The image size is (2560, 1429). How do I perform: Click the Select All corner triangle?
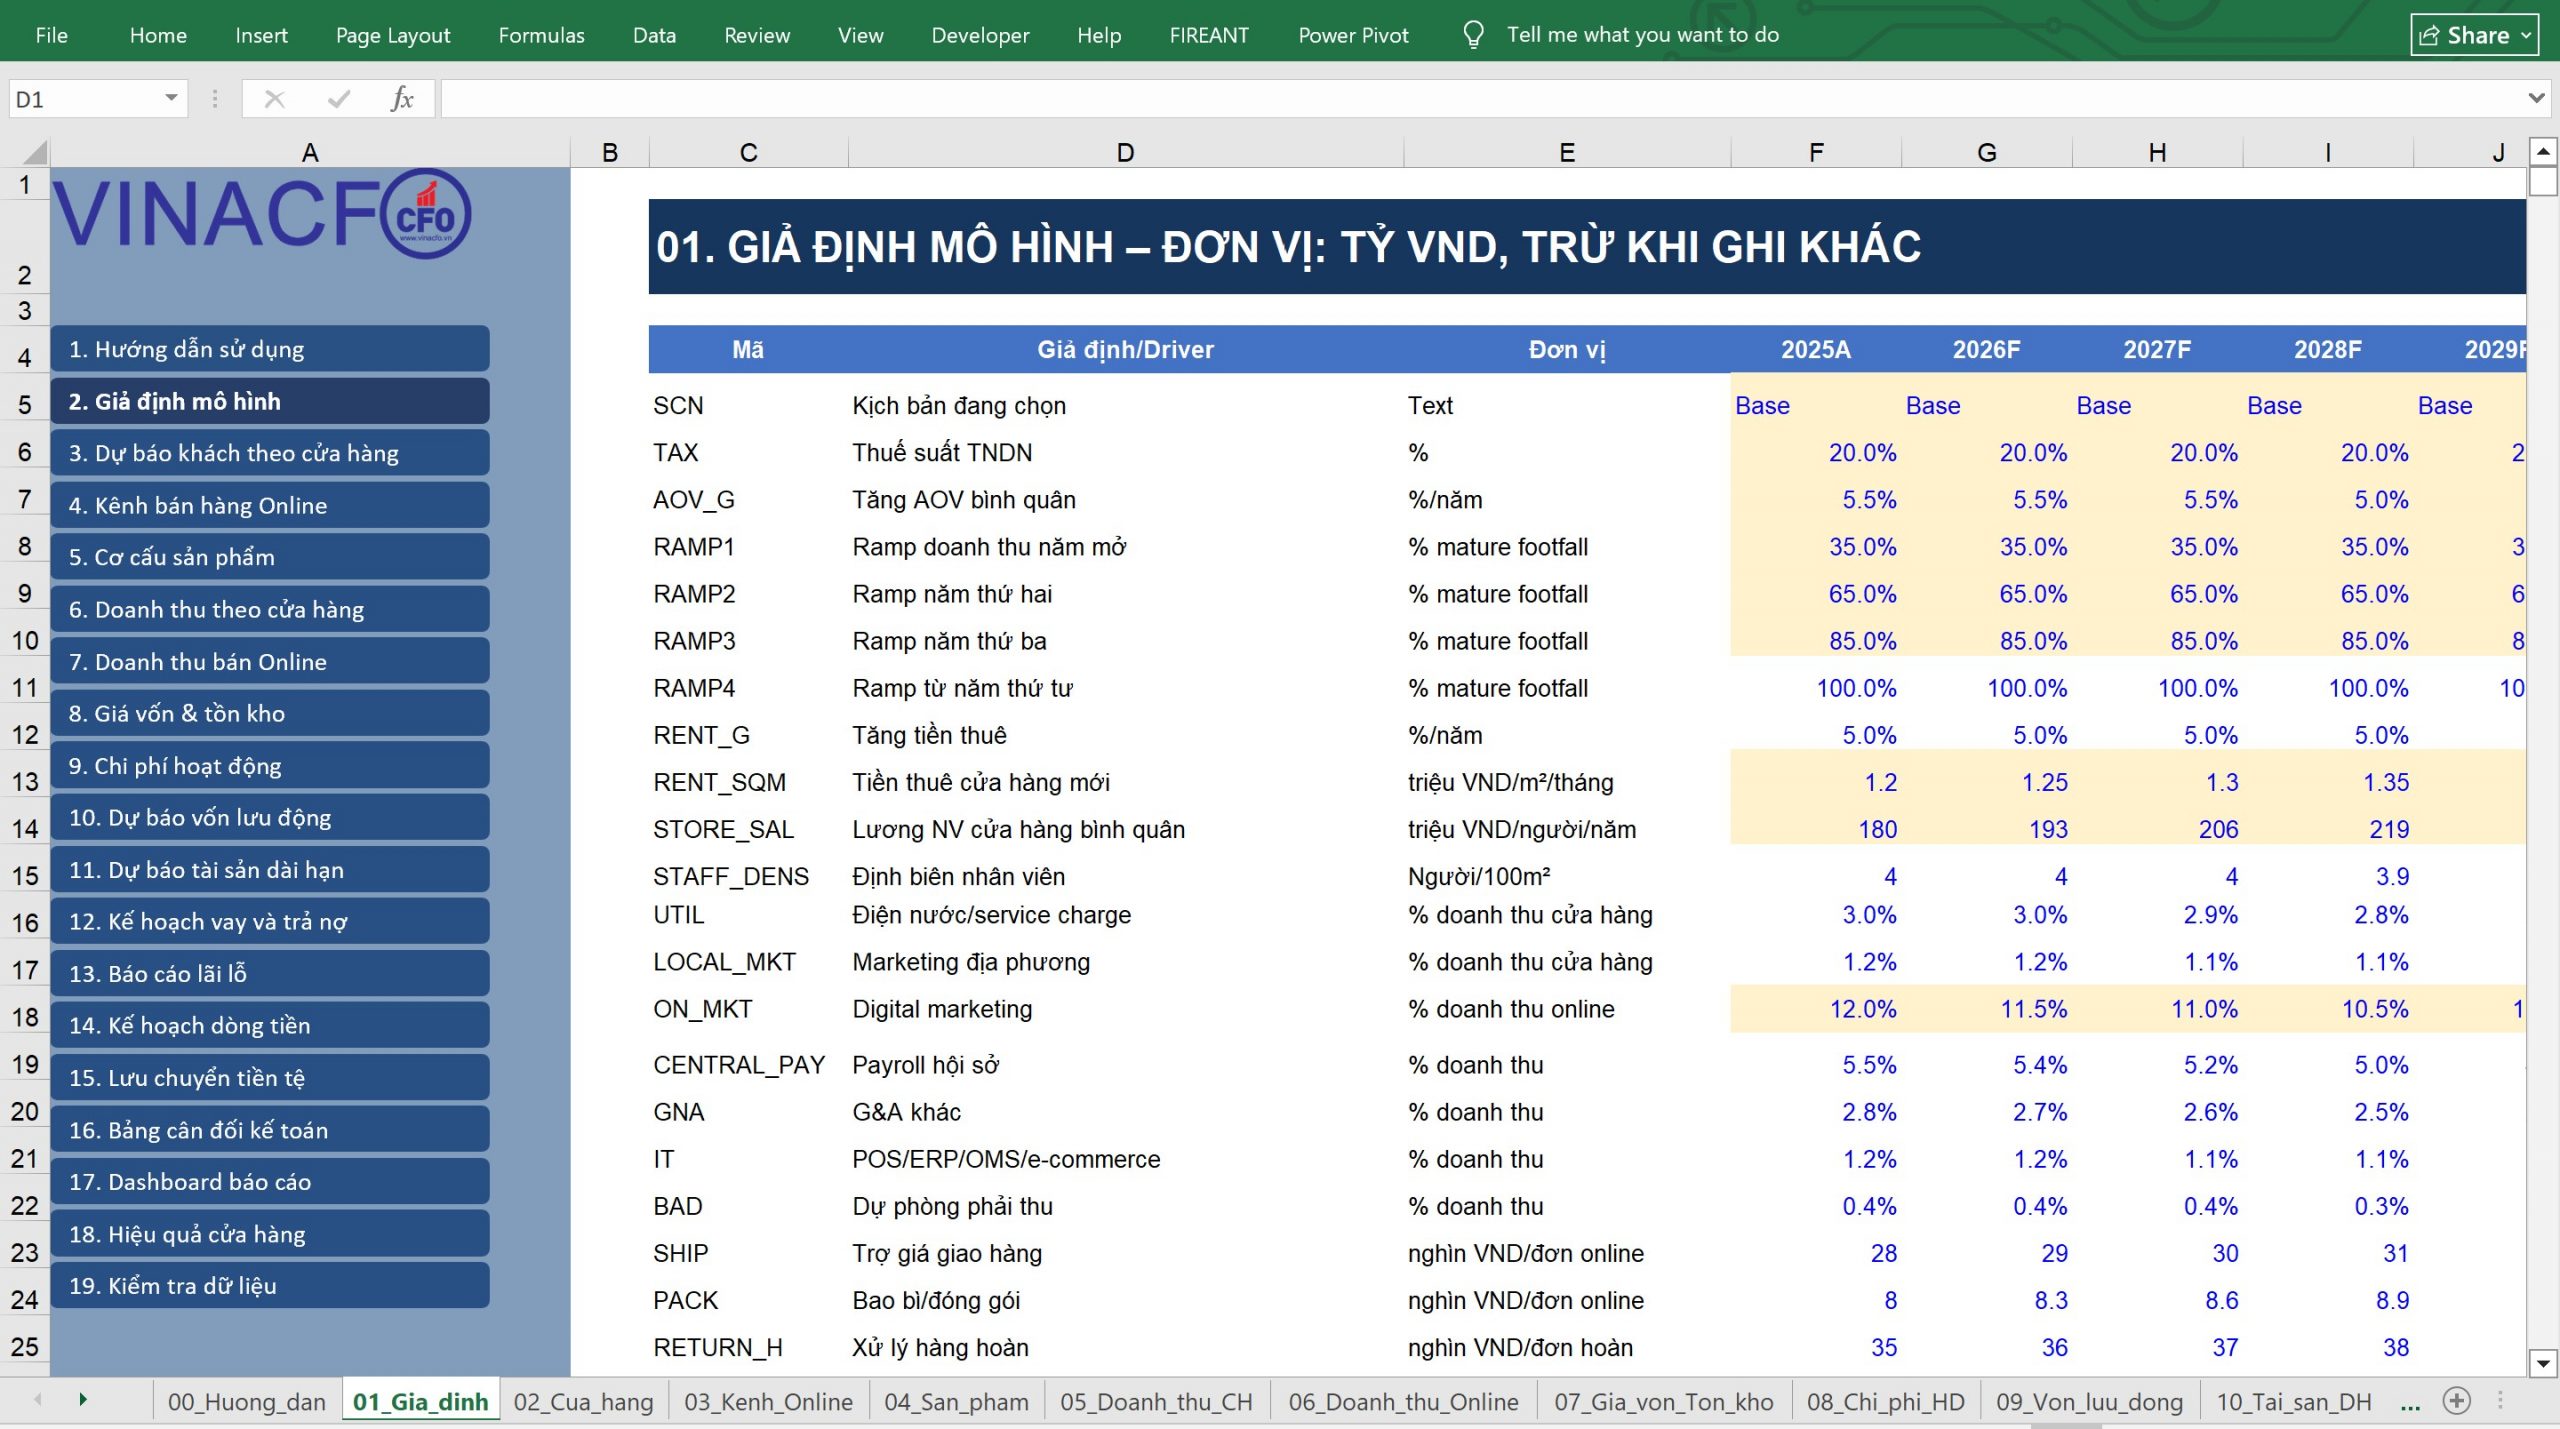pos(34,152)
